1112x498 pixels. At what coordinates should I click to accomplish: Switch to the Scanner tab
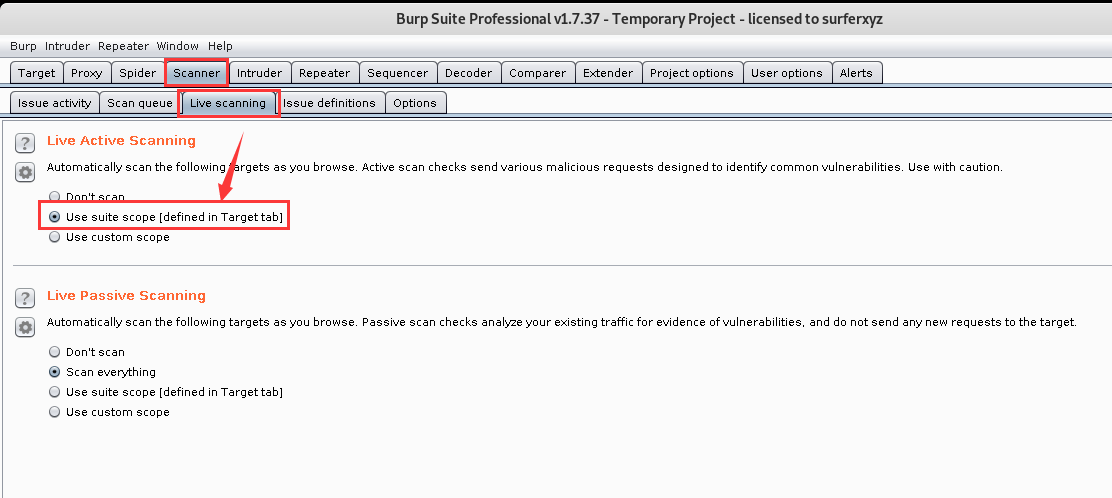196,73
